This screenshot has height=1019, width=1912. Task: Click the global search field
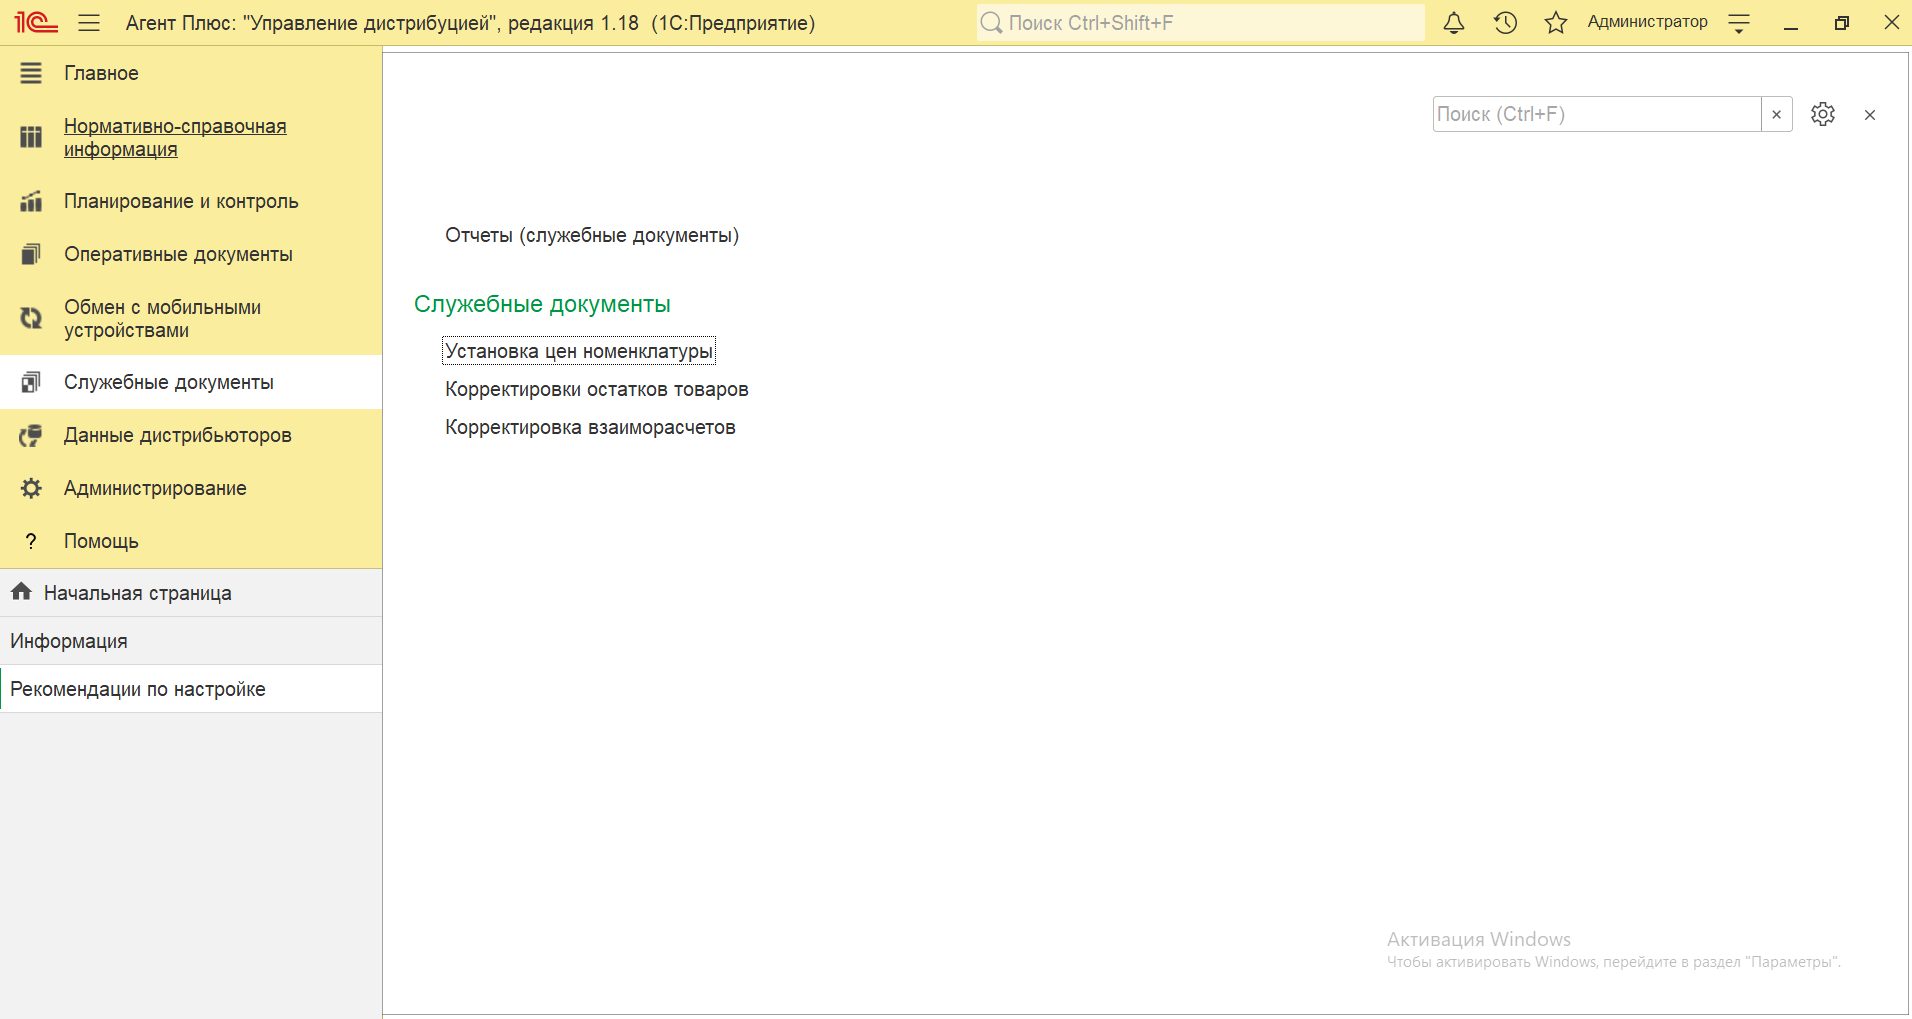tap(1200, 23)
